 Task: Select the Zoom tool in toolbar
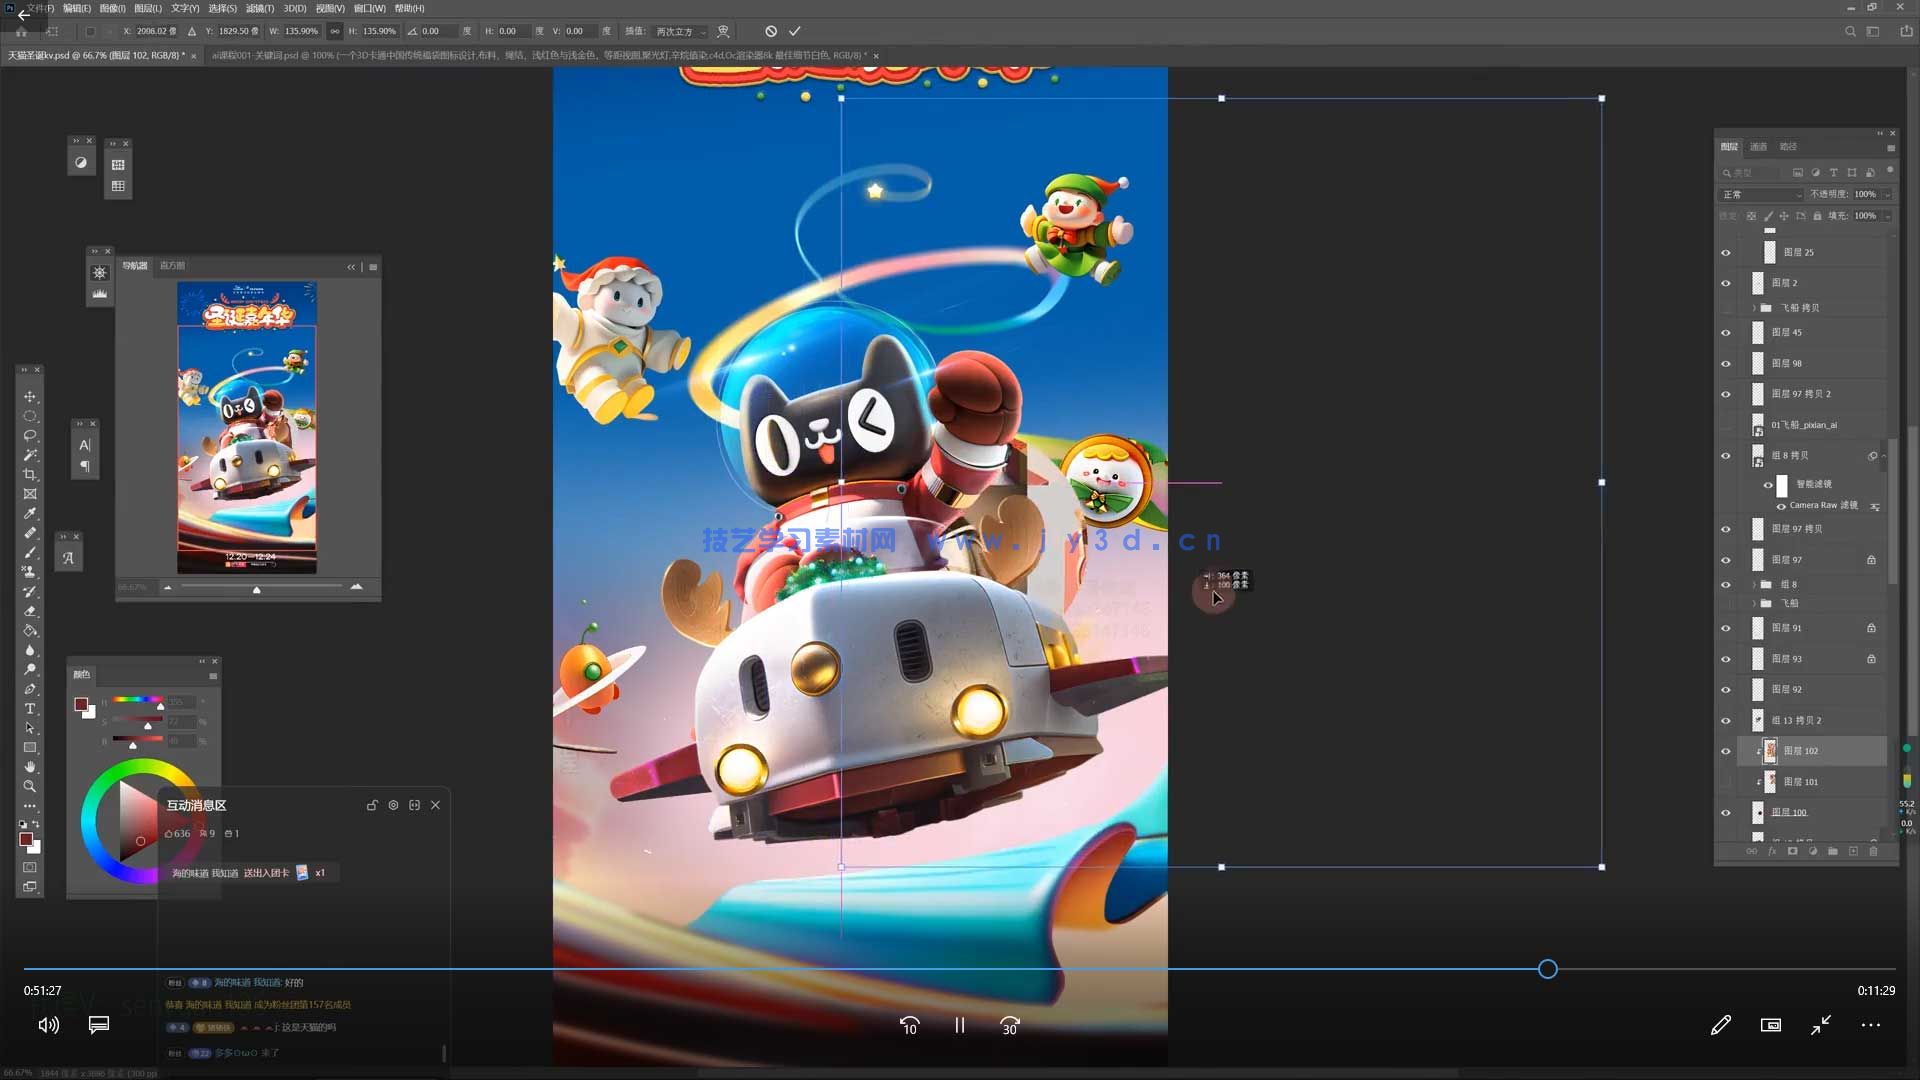(x=30, y=787)
